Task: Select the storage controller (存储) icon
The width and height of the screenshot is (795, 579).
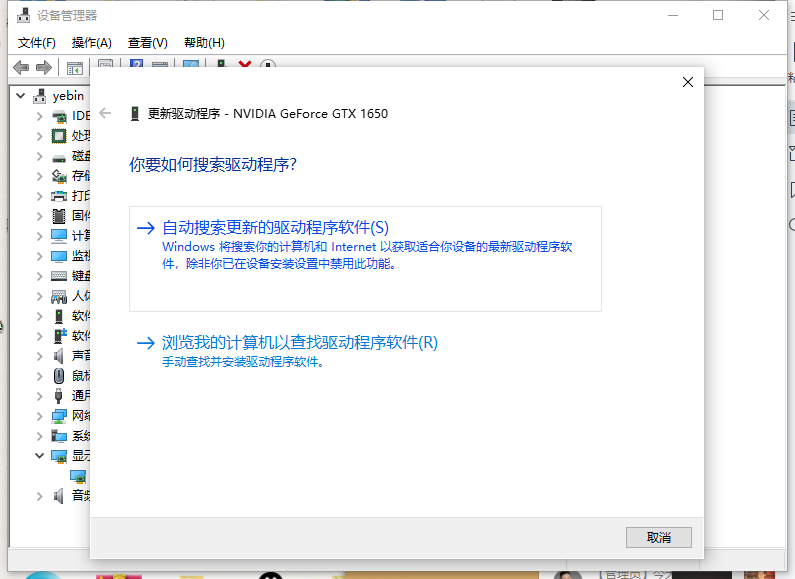Action: click(x=59, y=176)
